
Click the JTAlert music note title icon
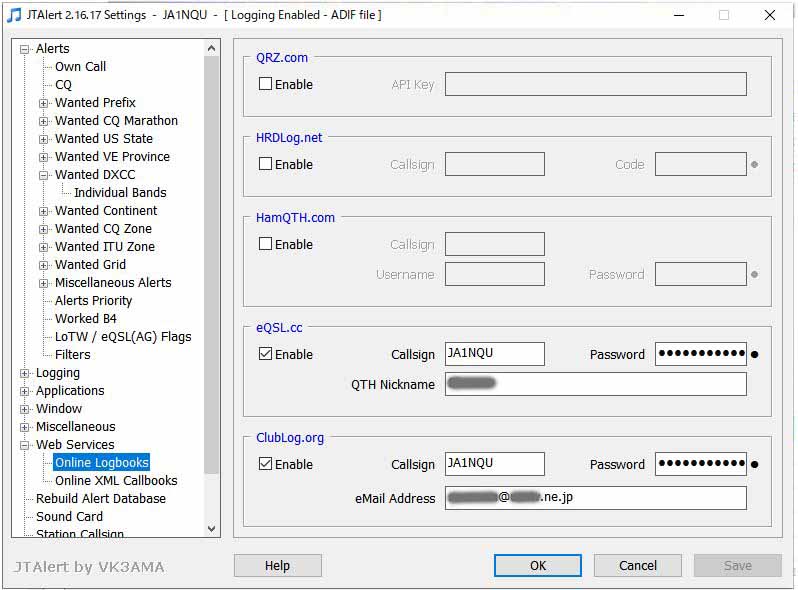point(13,15)
